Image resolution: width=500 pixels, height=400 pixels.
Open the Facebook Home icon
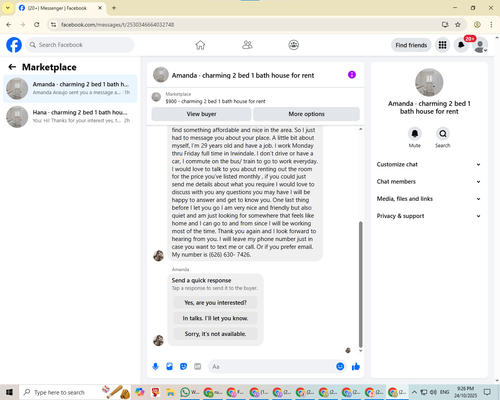pyautogui.click(x=200, y=45)
